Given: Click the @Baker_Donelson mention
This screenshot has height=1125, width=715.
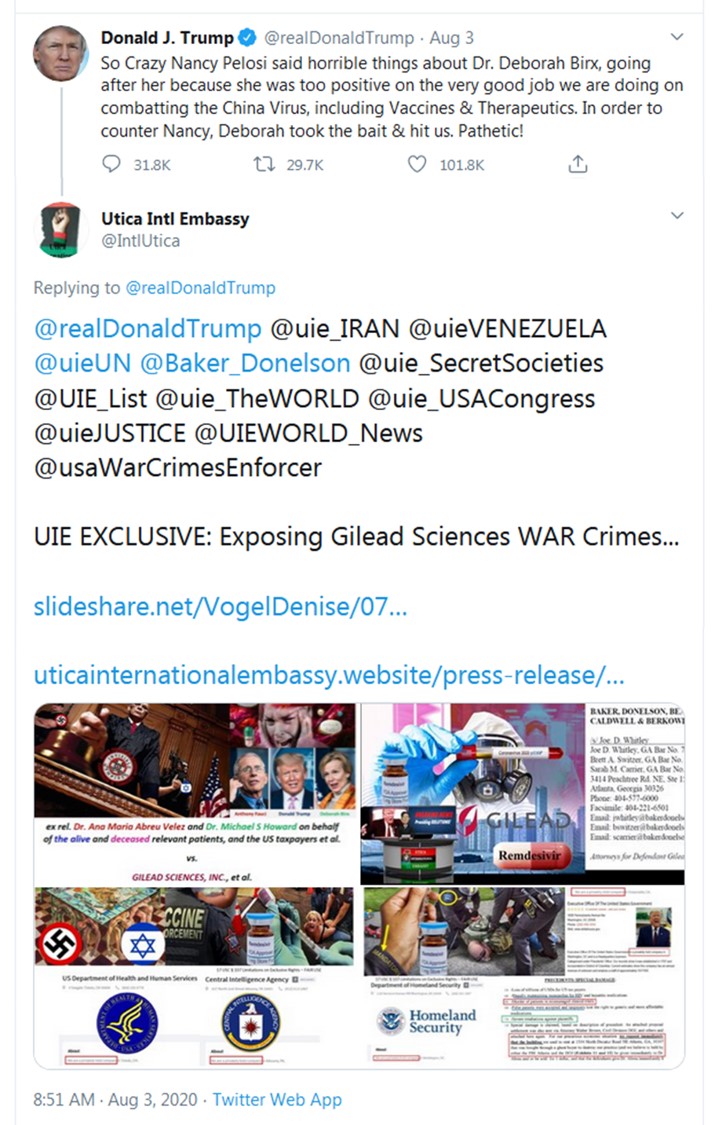Looking at the screenshot, I should click(x=245, y=363).
